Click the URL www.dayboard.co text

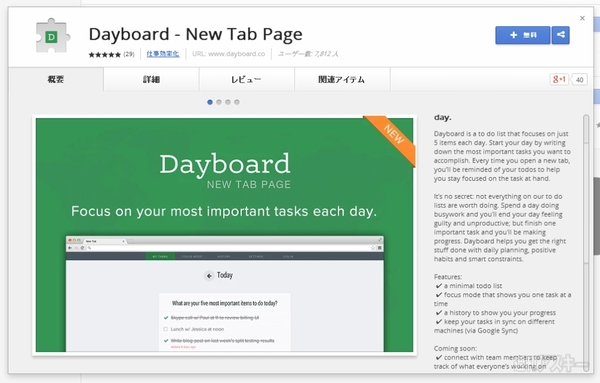pyautogui.click(x=228, y=54)
